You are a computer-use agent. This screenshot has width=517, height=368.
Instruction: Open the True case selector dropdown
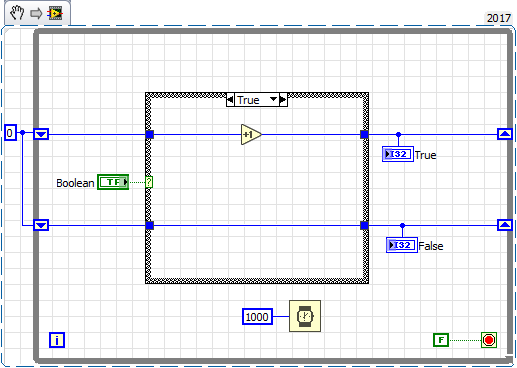pyautogui.click(x=273, y=99)
